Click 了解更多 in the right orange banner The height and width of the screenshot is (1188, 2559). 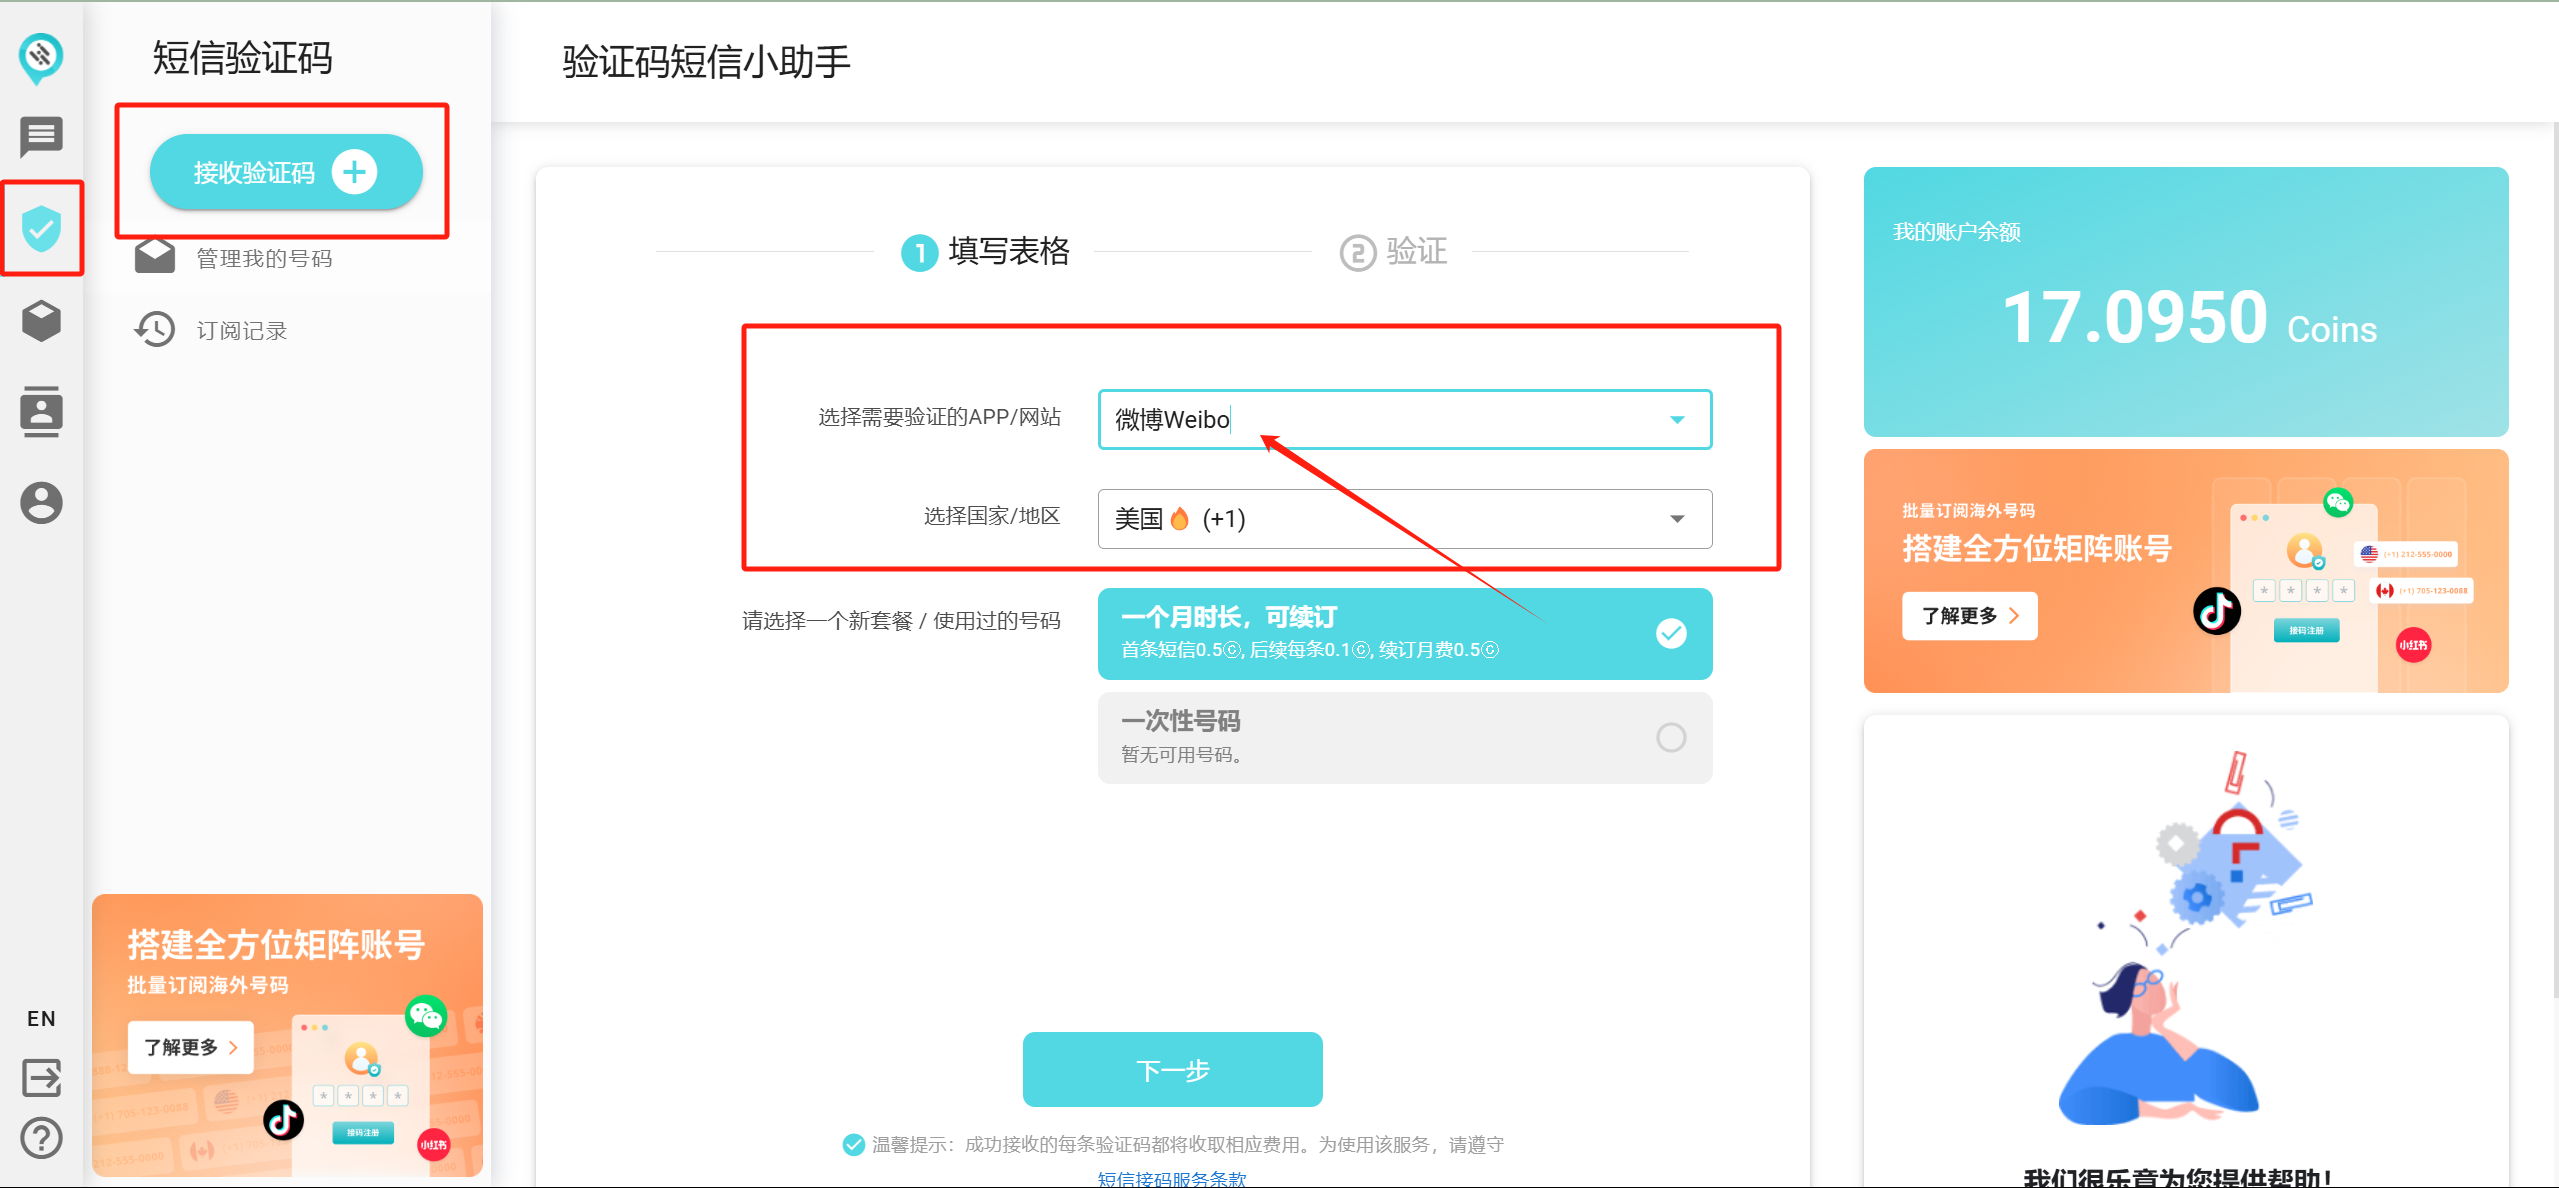tap(1969, 616)
